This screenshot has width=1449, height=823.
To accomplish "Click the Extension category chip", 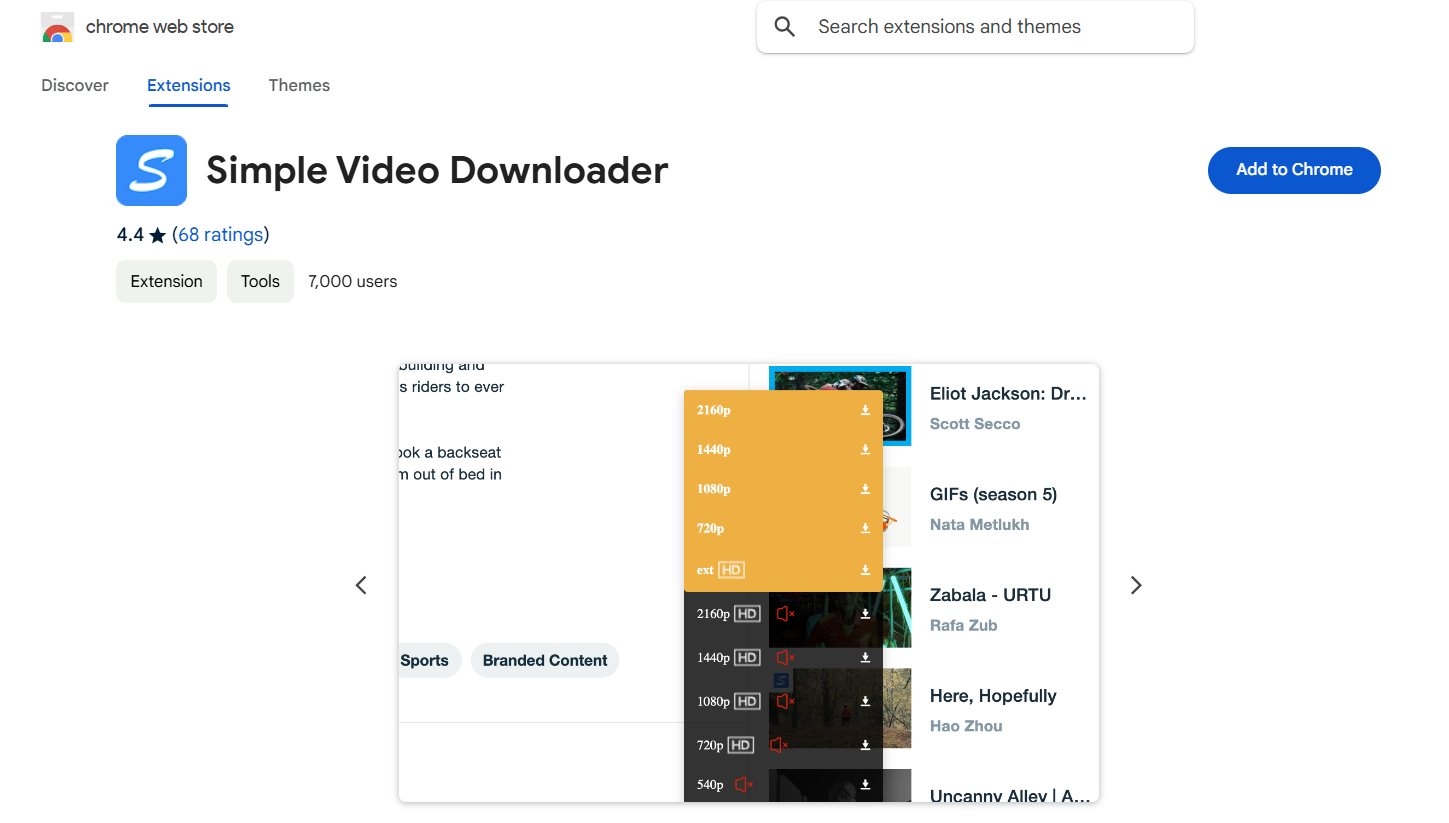I will click(x=166, y=282).
